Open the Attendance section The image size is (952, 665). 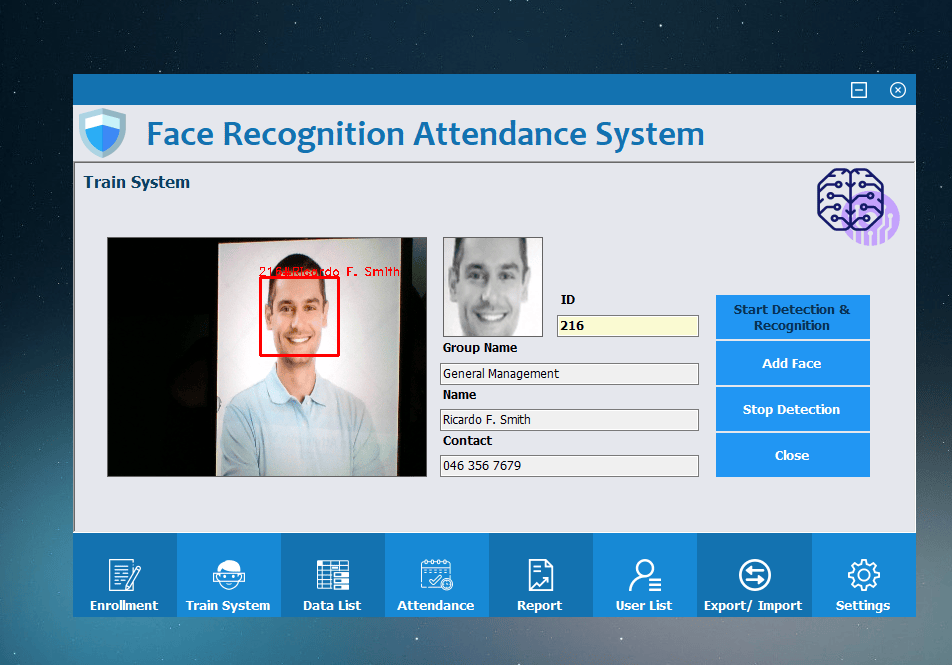click(436, 576)
